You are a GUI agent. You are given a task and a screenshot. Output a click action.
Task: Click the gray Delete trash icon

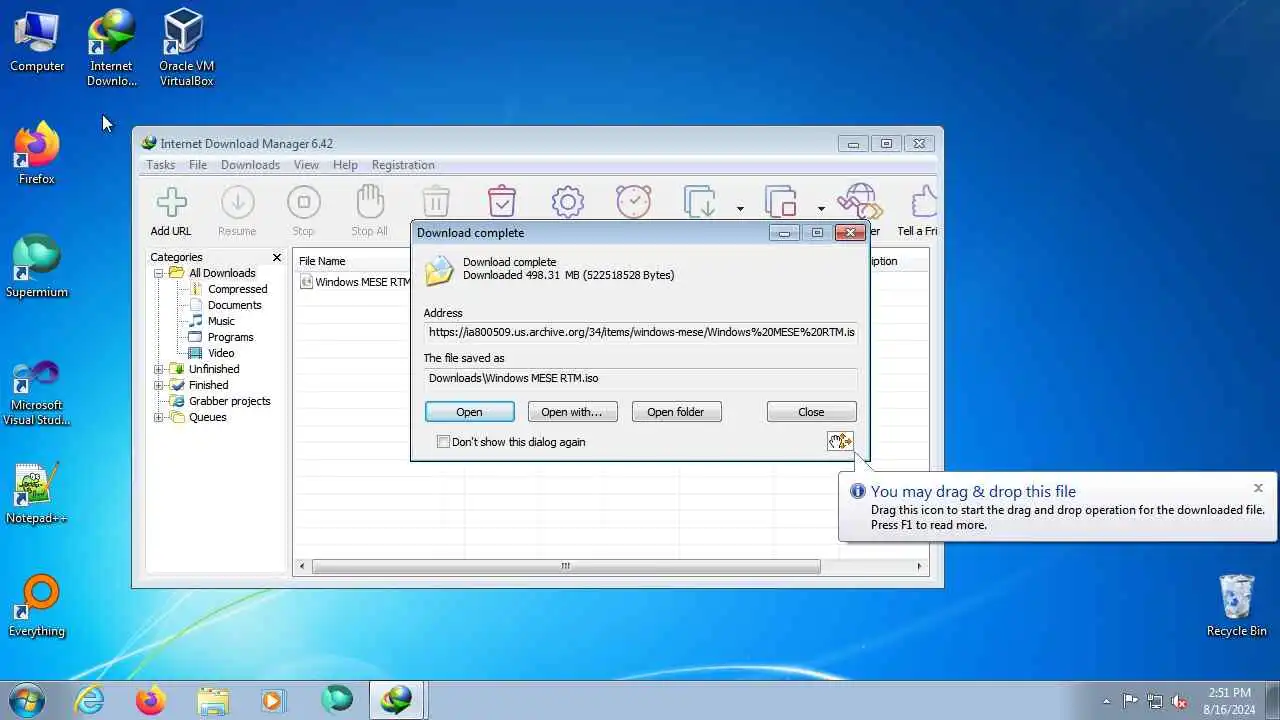tap(436, 202)
